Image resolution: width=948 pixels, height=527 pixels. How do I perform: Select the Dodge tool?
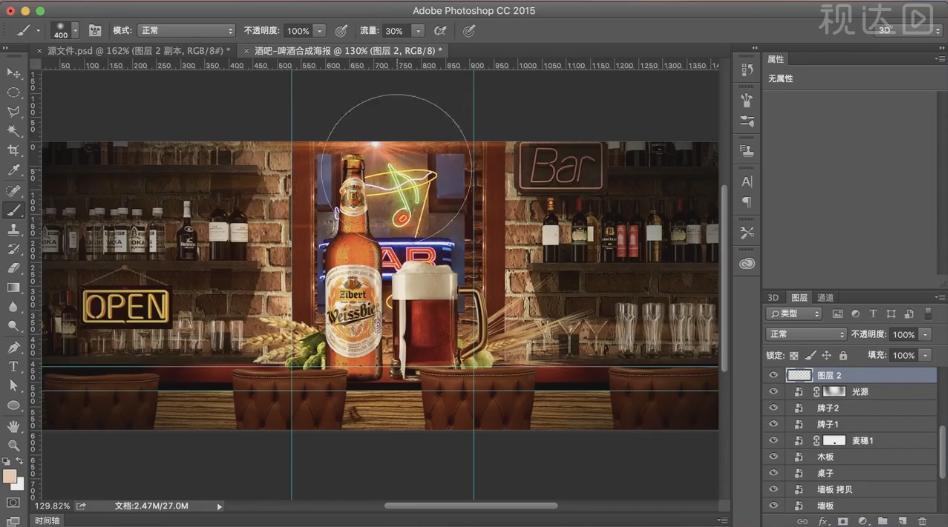coord(13,326)
